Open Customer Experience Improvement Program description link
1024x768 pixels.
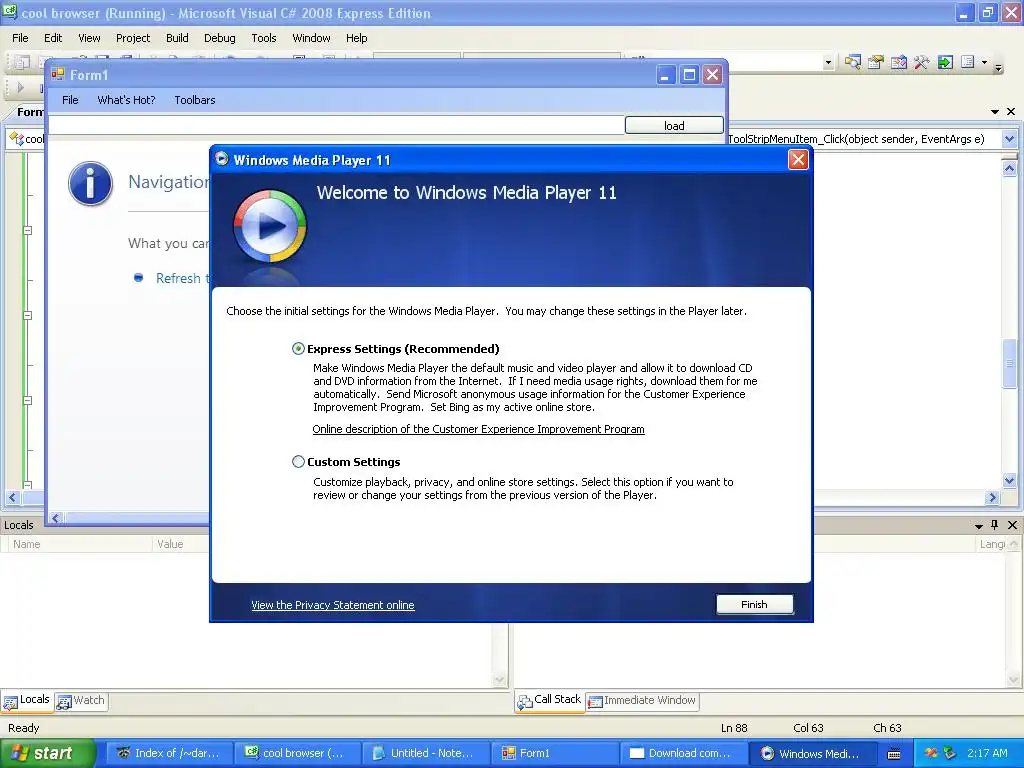[x=478, y=429]
